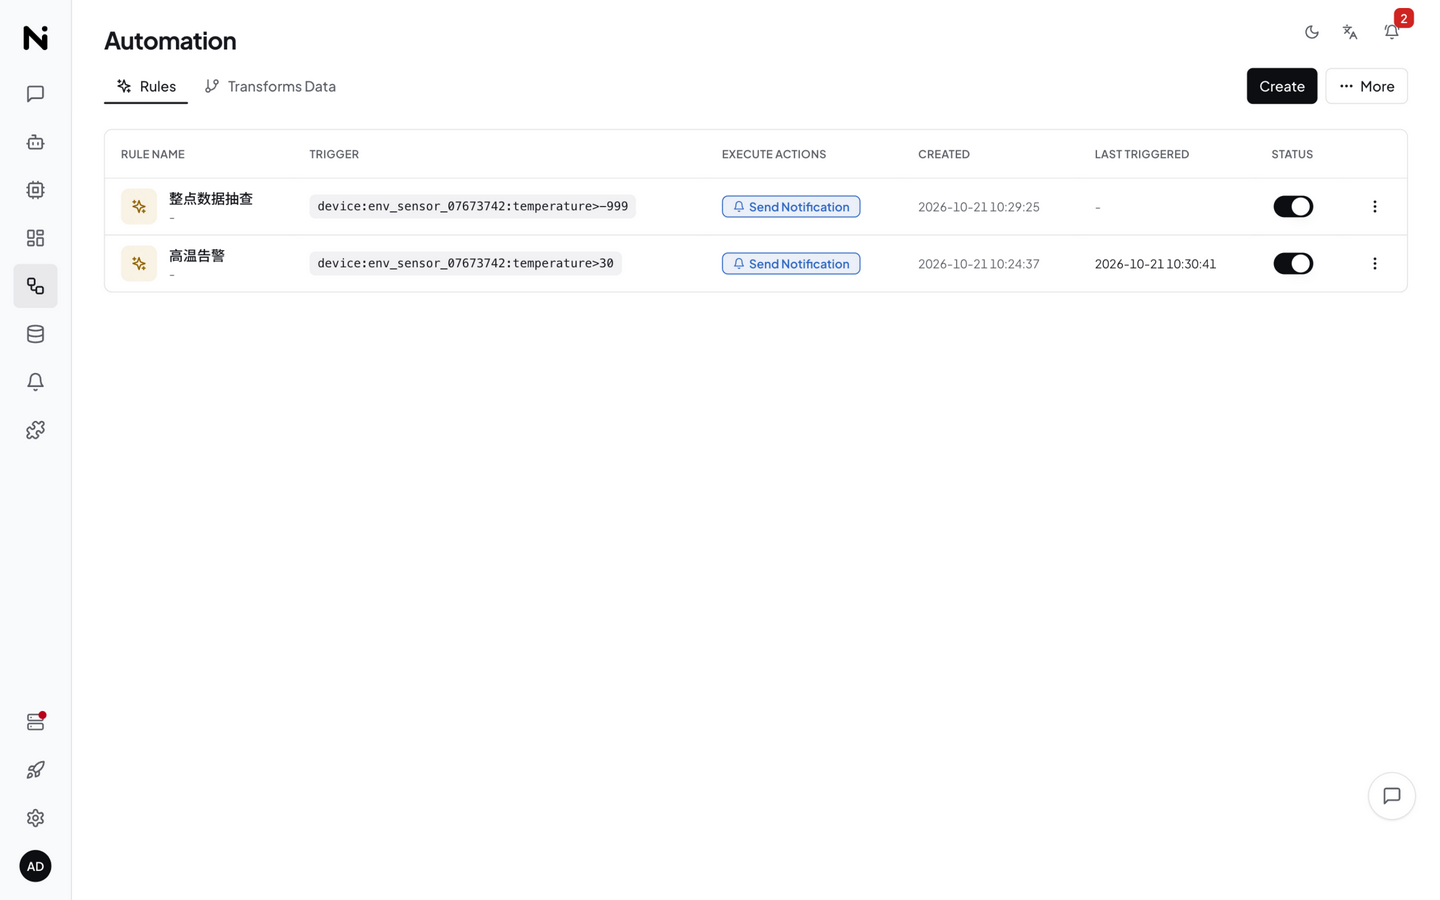Image resolution: width=1440 pixels, height=900 pixels.
Task: Open the settings gear sidebar icon
Action: click(35, 818)
